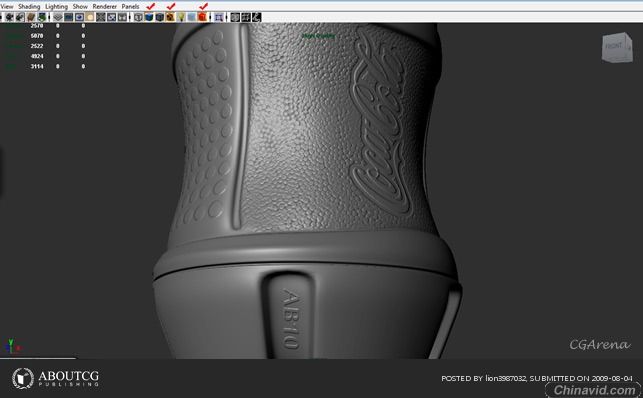This screenshot has height=398, width=643.
Task: Click the camera bookmarks icon
Action: point(31,17)
